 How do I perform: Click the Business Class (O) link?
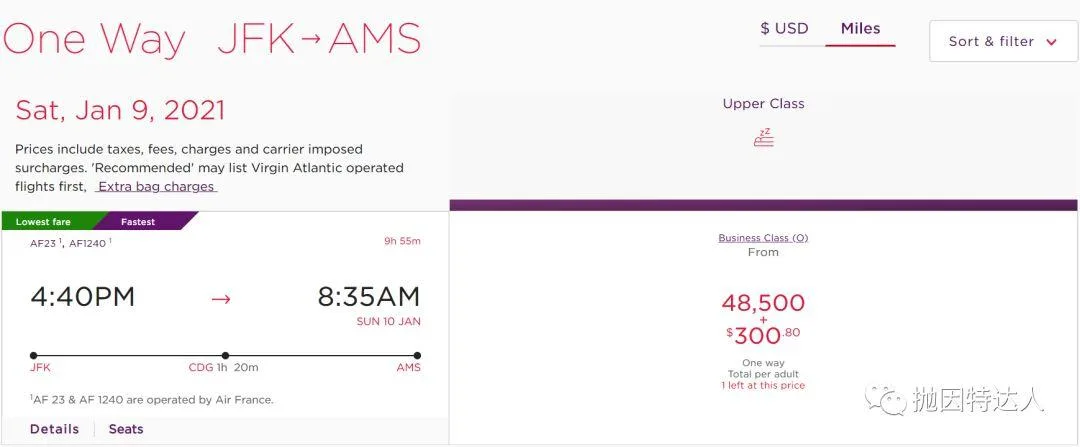point(763,238)
